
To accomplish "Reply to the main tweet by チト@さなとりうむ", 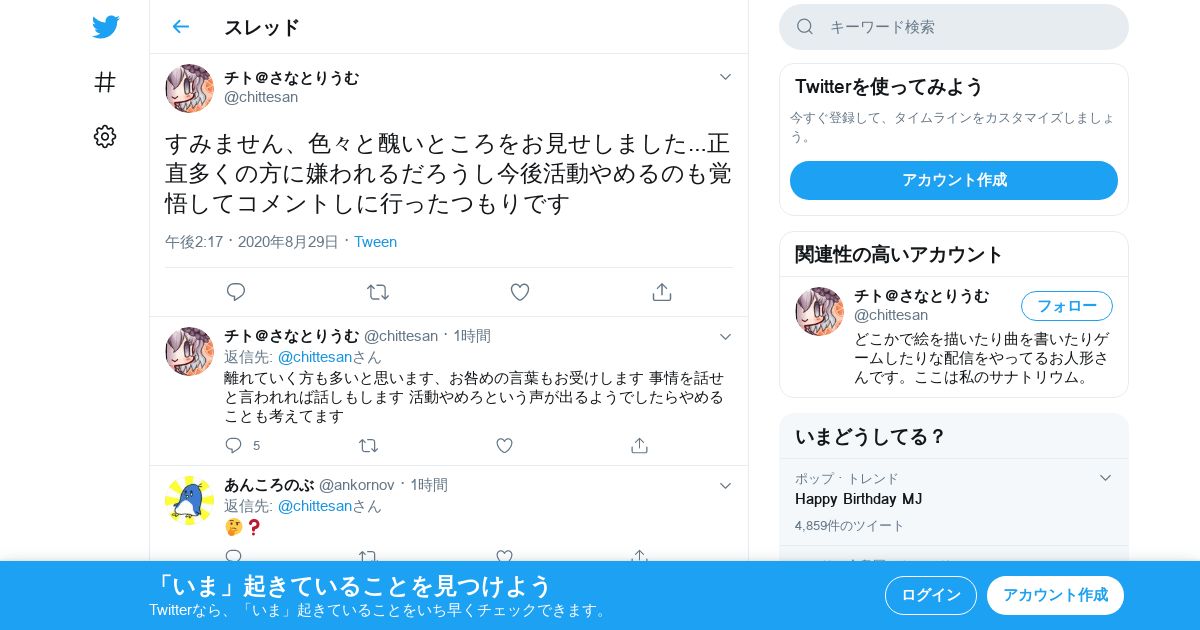I will [236, 292].
